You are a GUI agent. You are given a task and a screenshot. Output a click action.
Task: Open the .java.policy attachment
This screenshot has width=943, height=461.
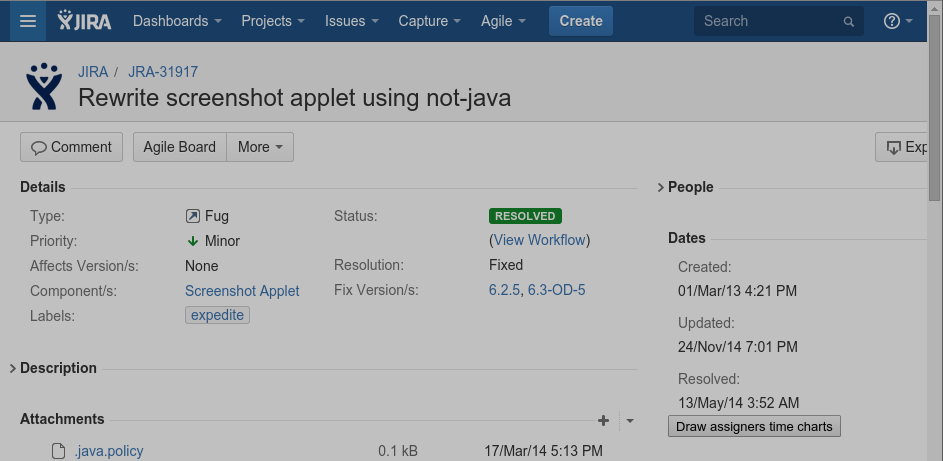[x=109, y=451]
